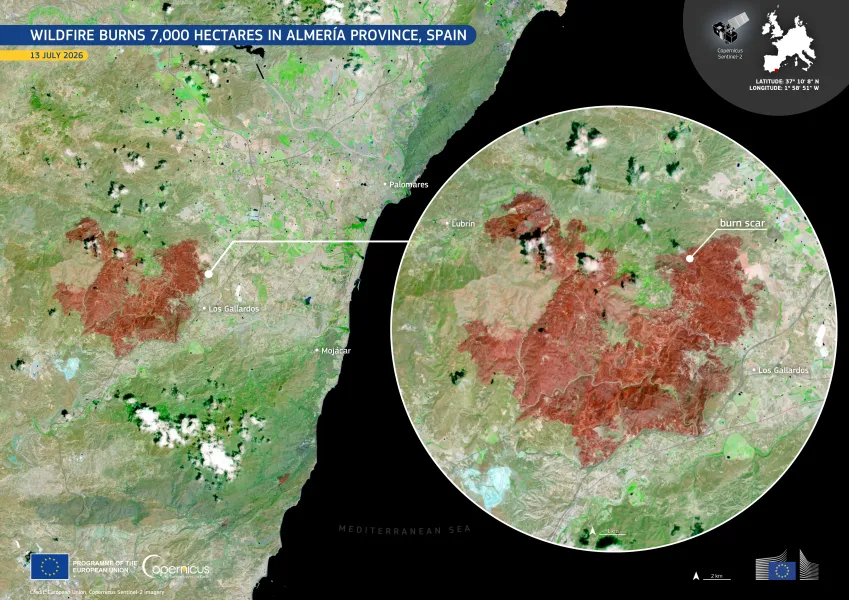Click the burn scar marker dot in inset
This screenshot has width=849, height=600.
point(689,258)
